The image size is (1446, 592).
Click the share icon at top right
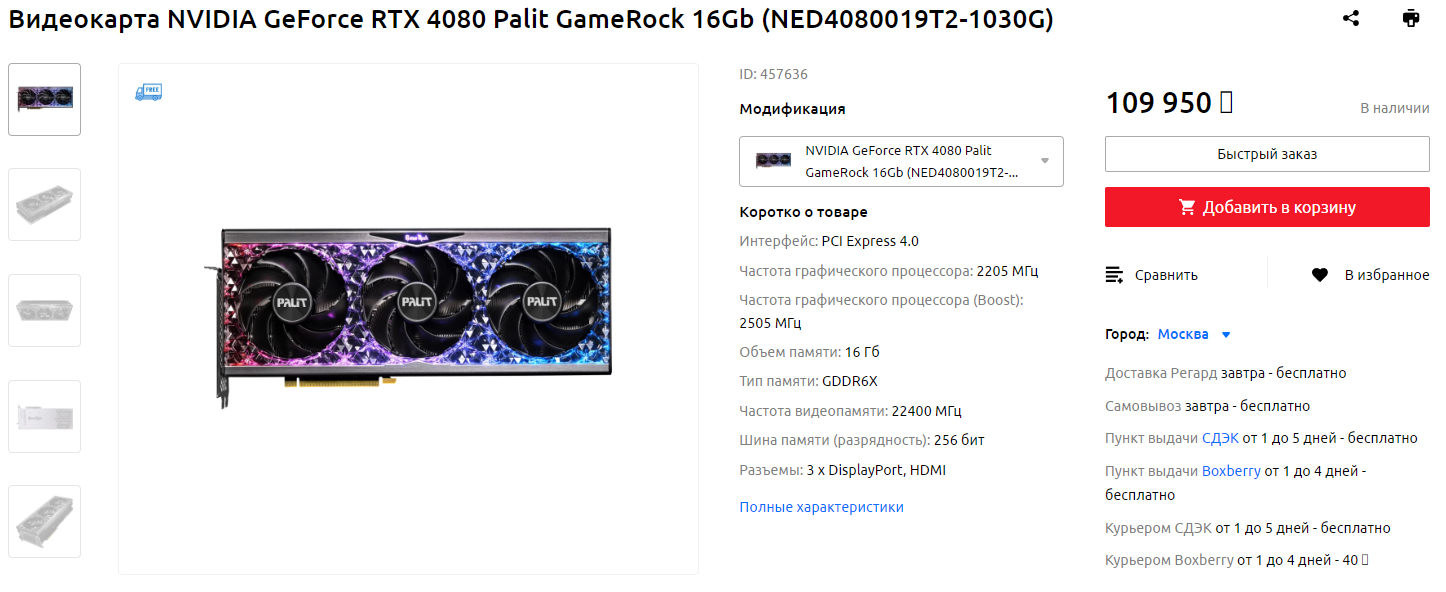click(1351, 18)
